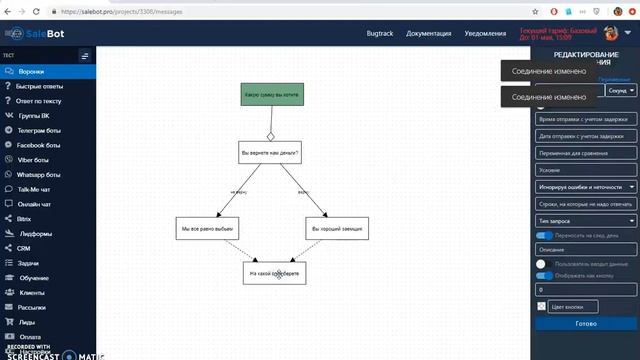Bookmark the page with the star icon

pyautogui.click(x=535, y=12)
